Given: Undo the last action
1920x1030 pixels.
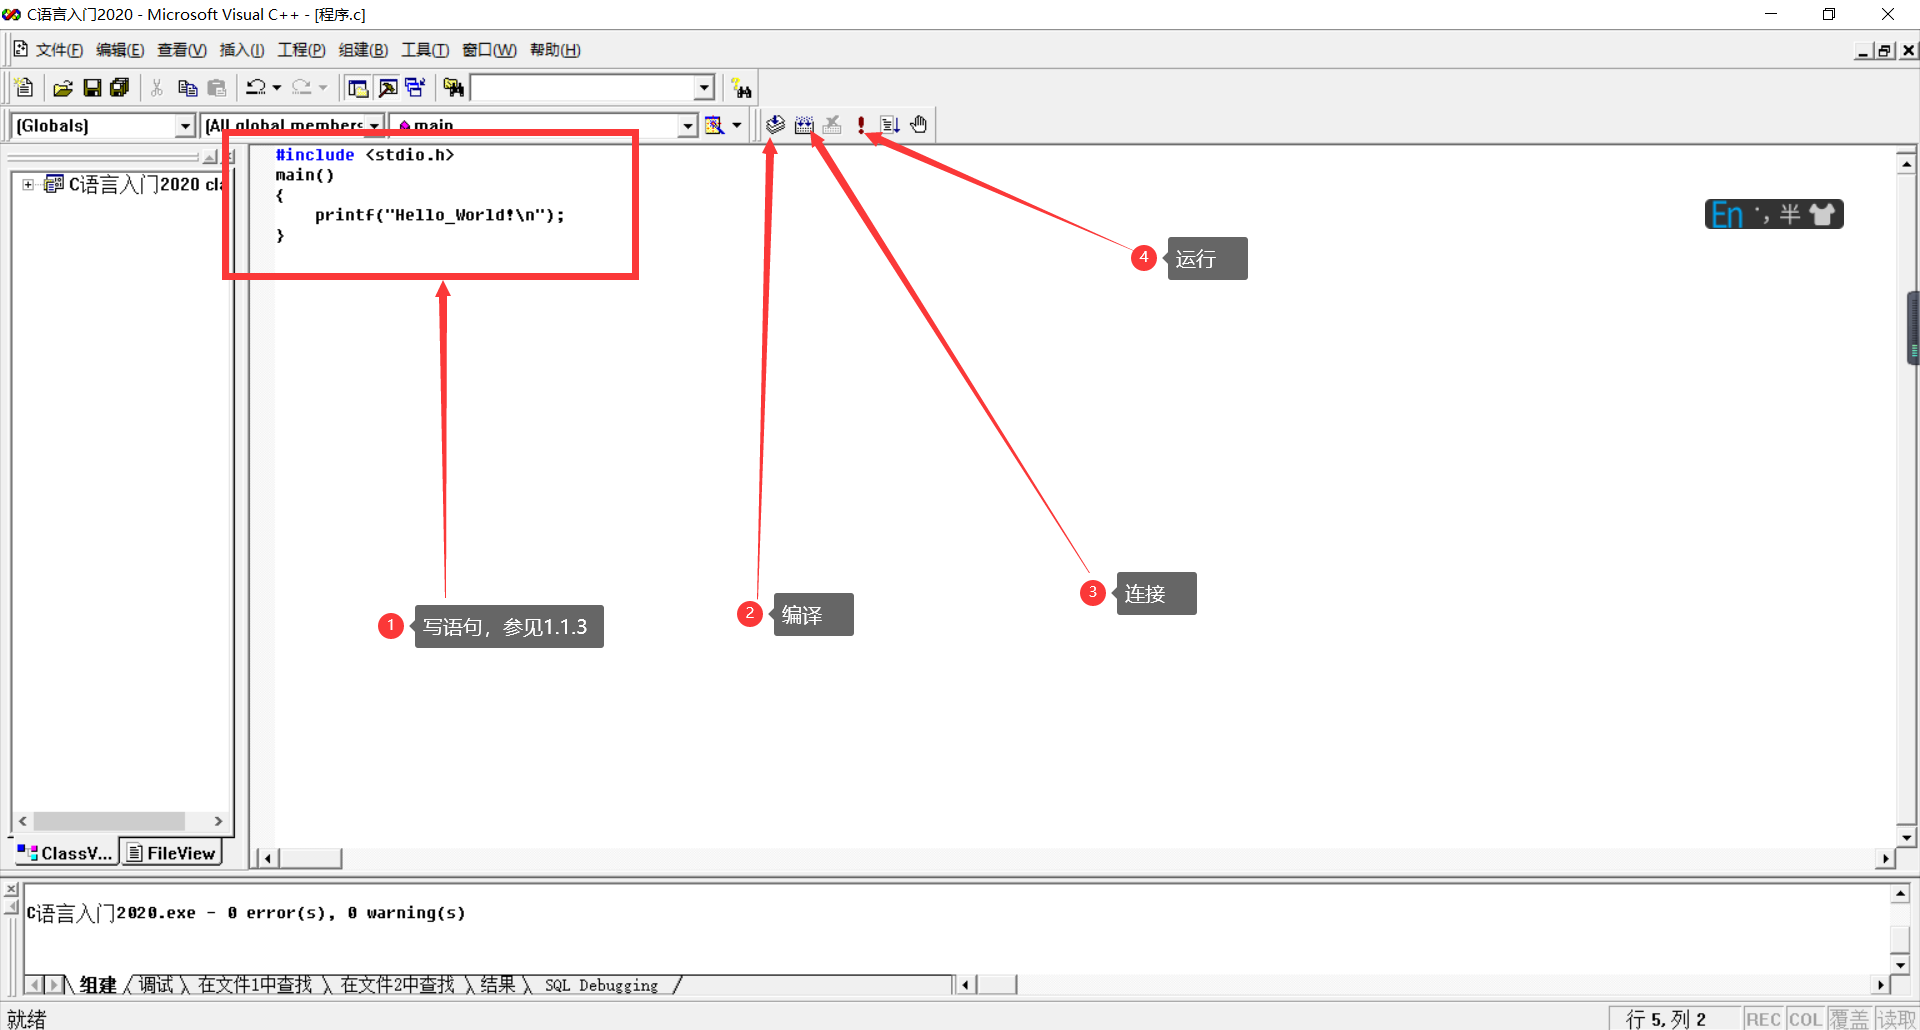Looking at the screenshot, I should pyautogui.click(x=256, y=88).
